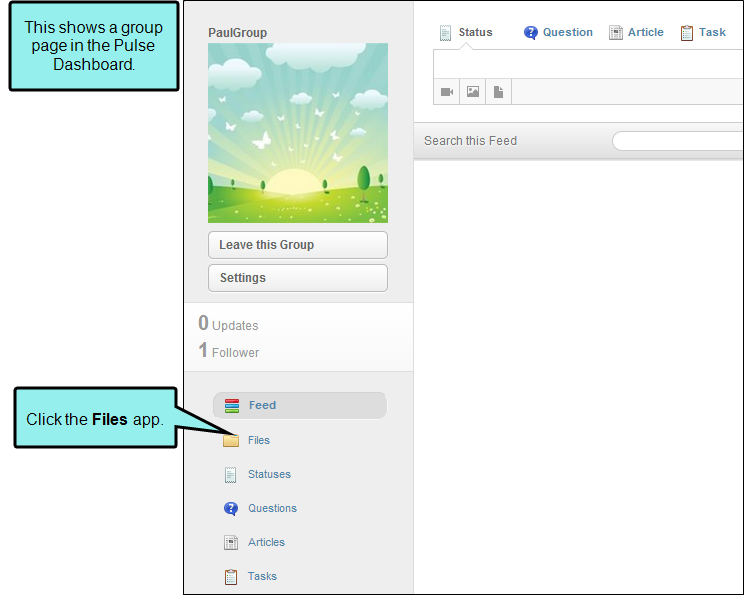Viewport: 744px width, 595px height.
Task: Open the Feed app
Action: (x=300, y=405)
